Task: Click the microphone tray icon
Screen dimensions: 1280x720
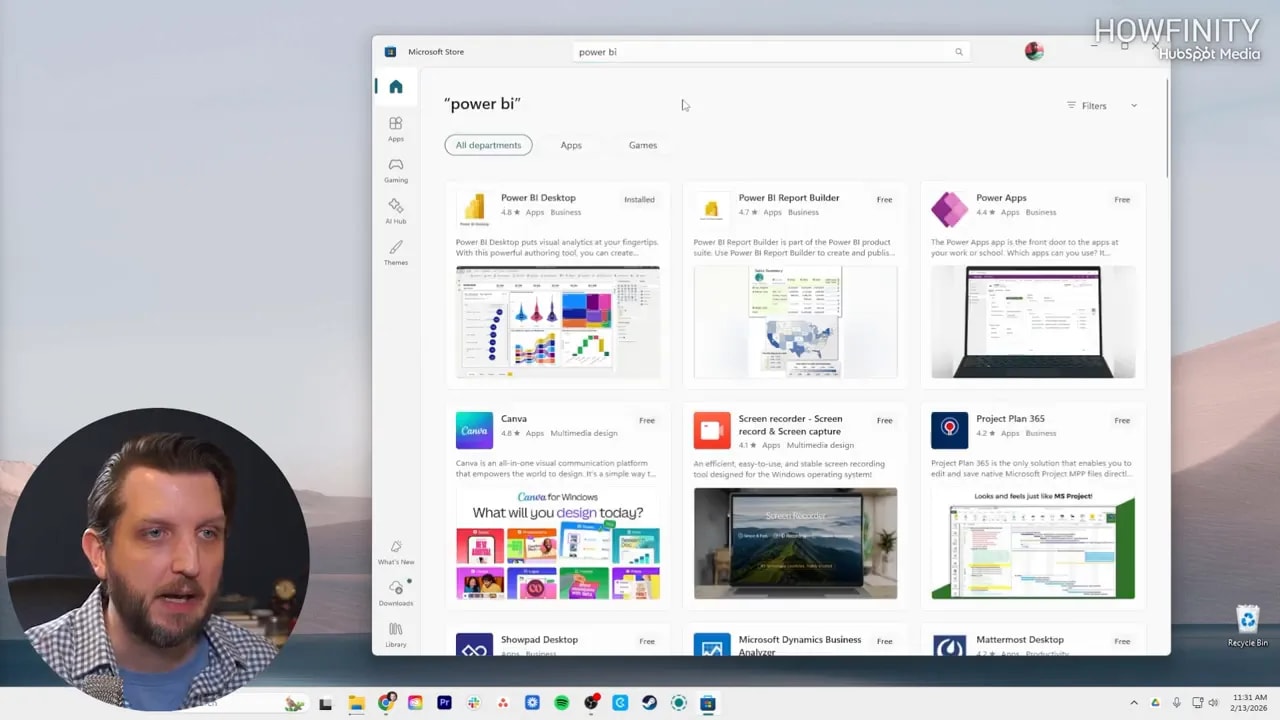Action: tap(1176, 703)
